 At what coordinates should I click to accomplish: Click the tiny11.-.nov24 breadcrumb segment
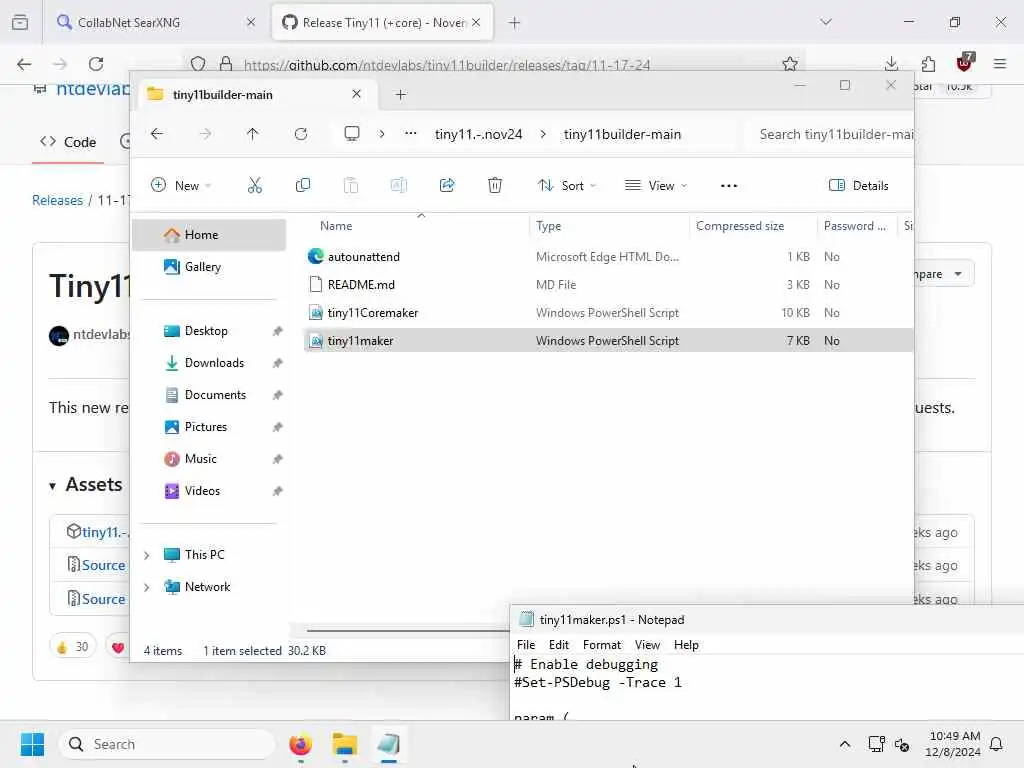click(479, 134)
